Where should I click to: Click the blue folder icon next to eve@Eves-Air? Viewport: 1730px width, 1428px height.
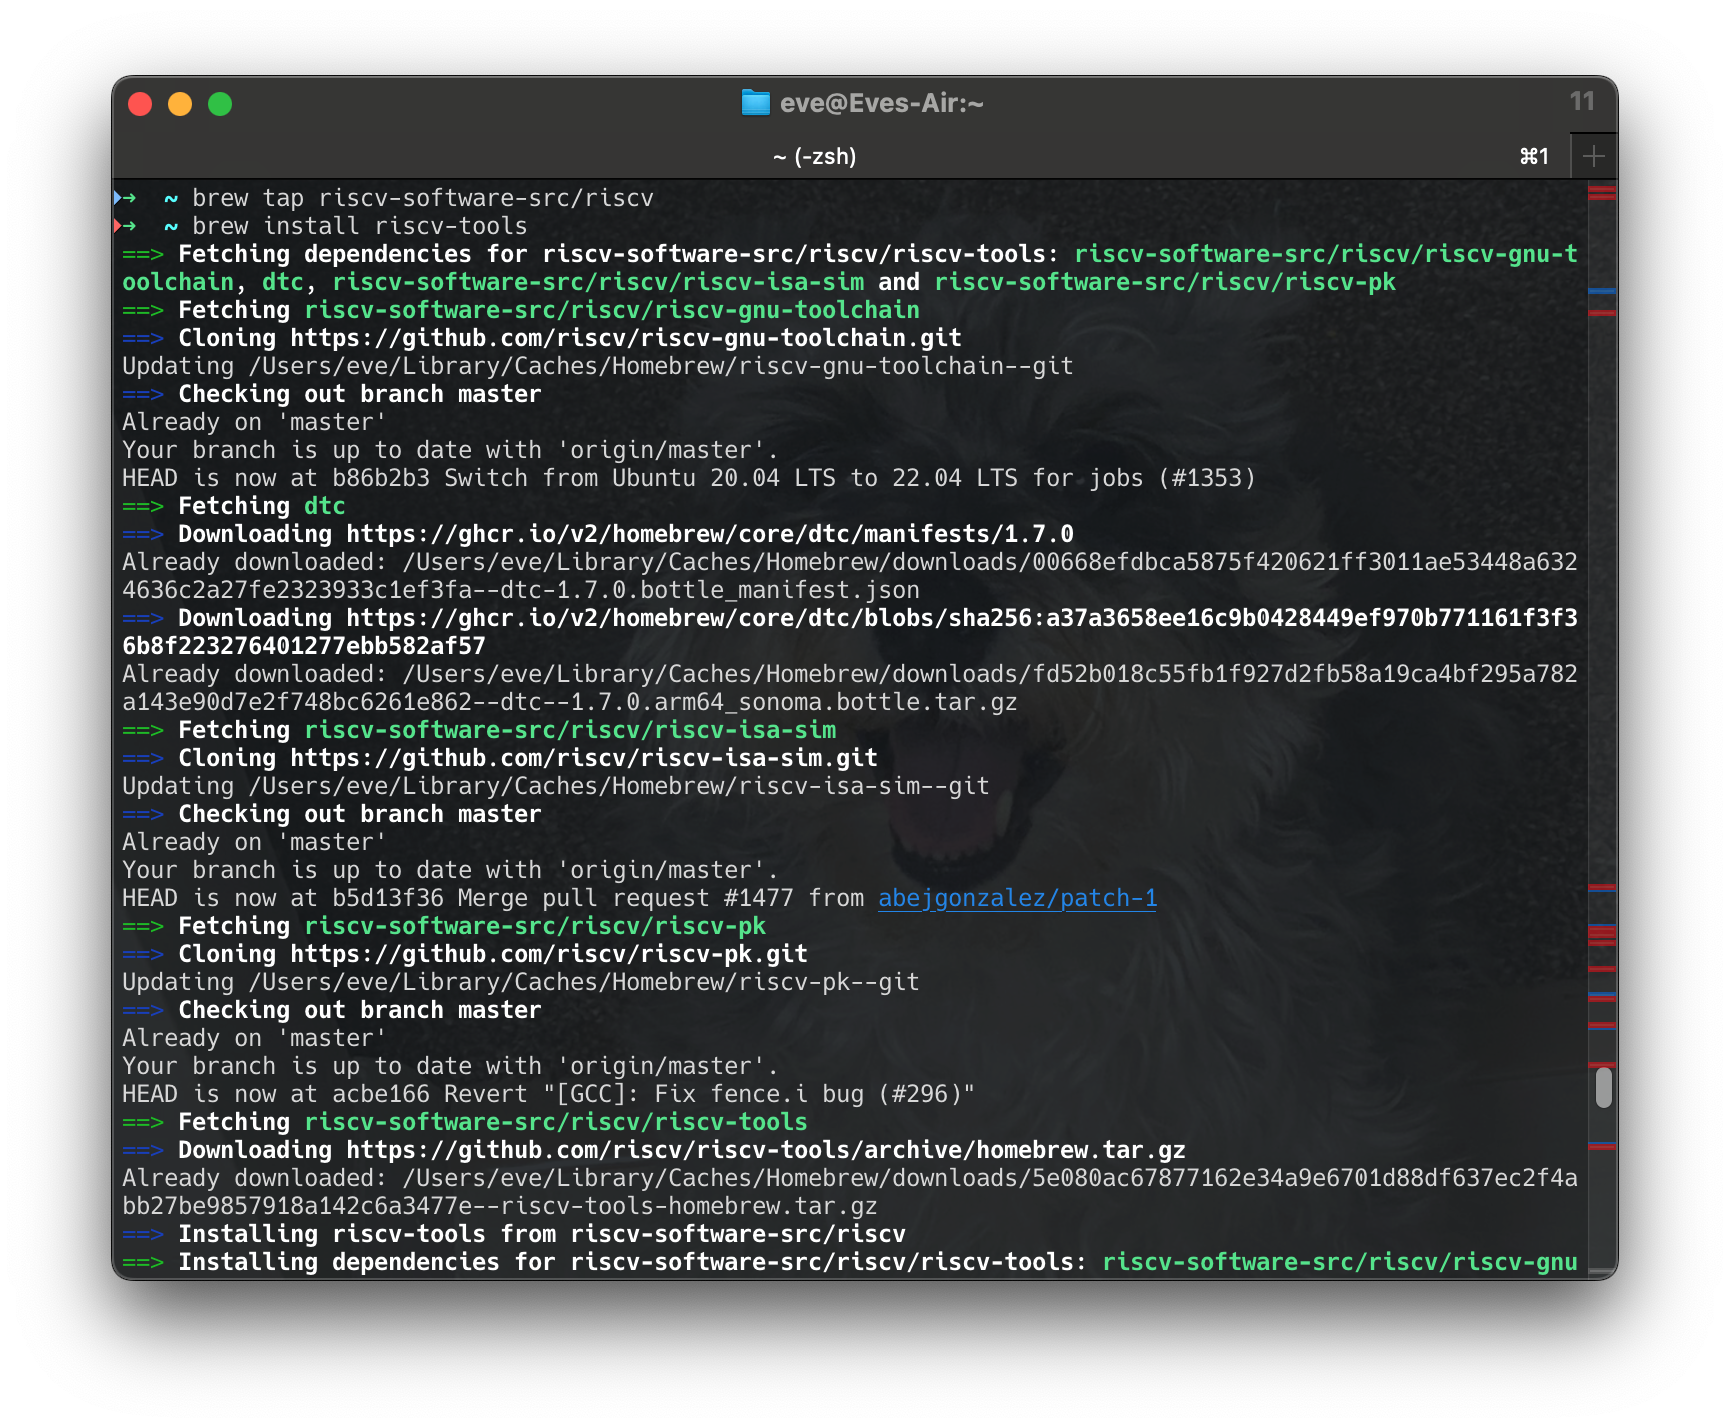[x=755, y=102]
